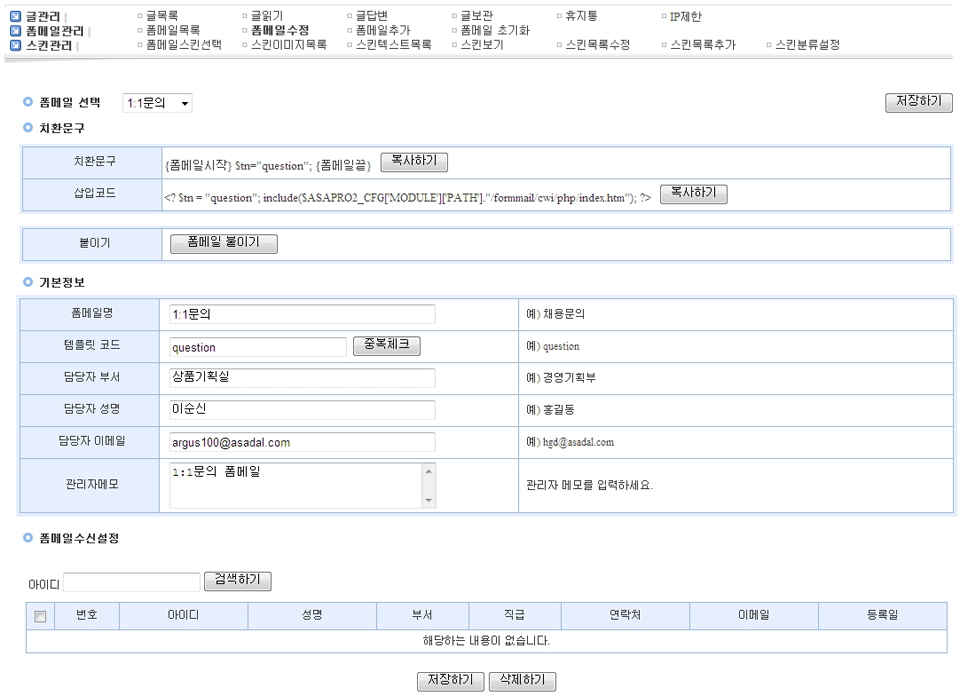The image size is (960, 696).
Task: Open the 폼메일 선택 dropdown (1:1문의)
Action: pos(157,103)
